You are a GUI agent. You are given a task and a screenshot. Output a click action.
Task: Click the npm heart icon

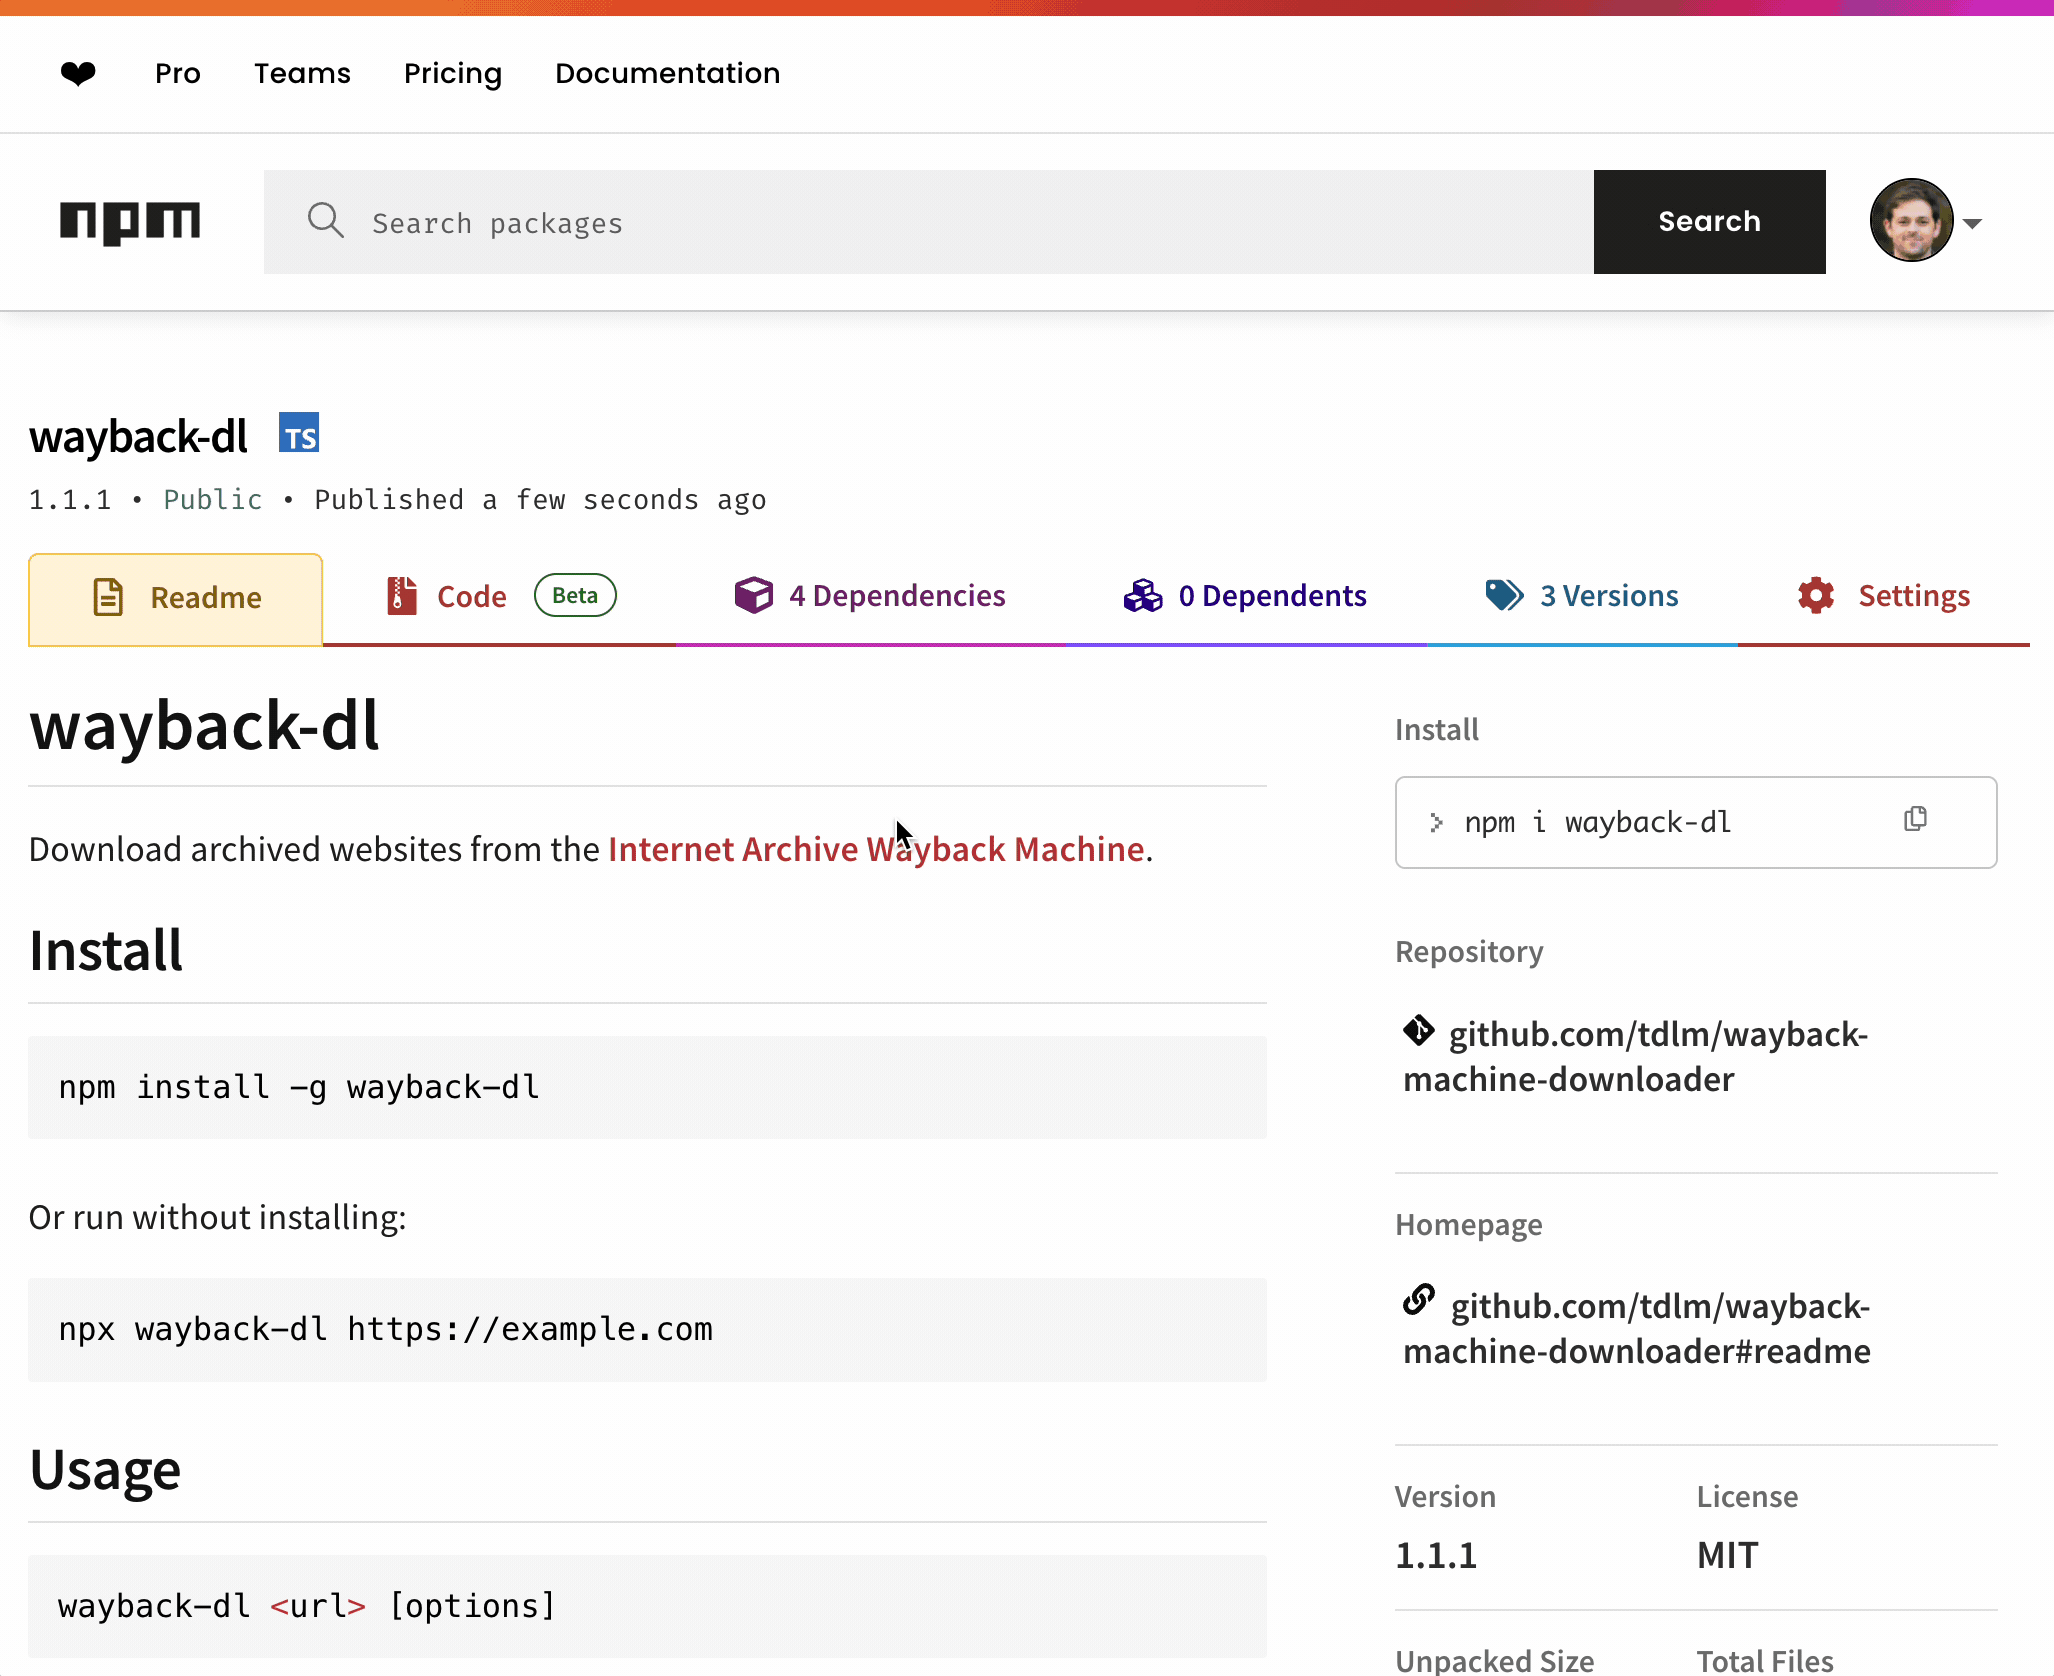[x=77, y=73]
